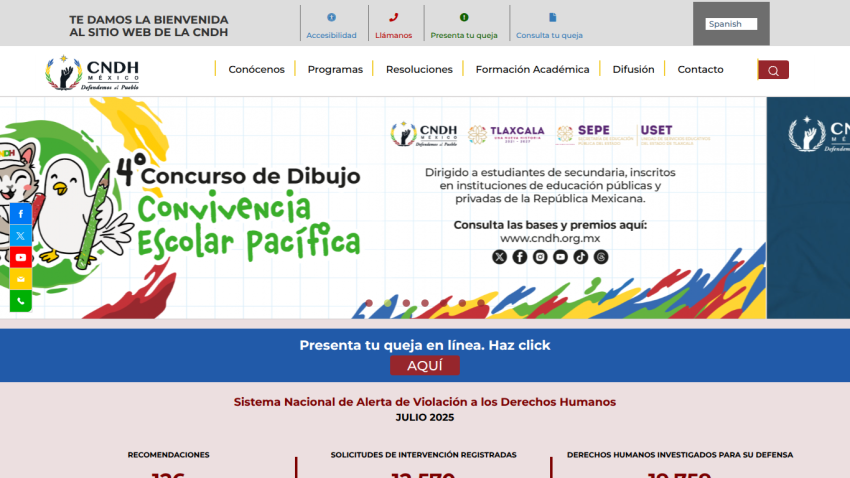Viewport: 850px width, 478px height.
Task: Open the Resoluciones menu
Action: coord(419,69)
